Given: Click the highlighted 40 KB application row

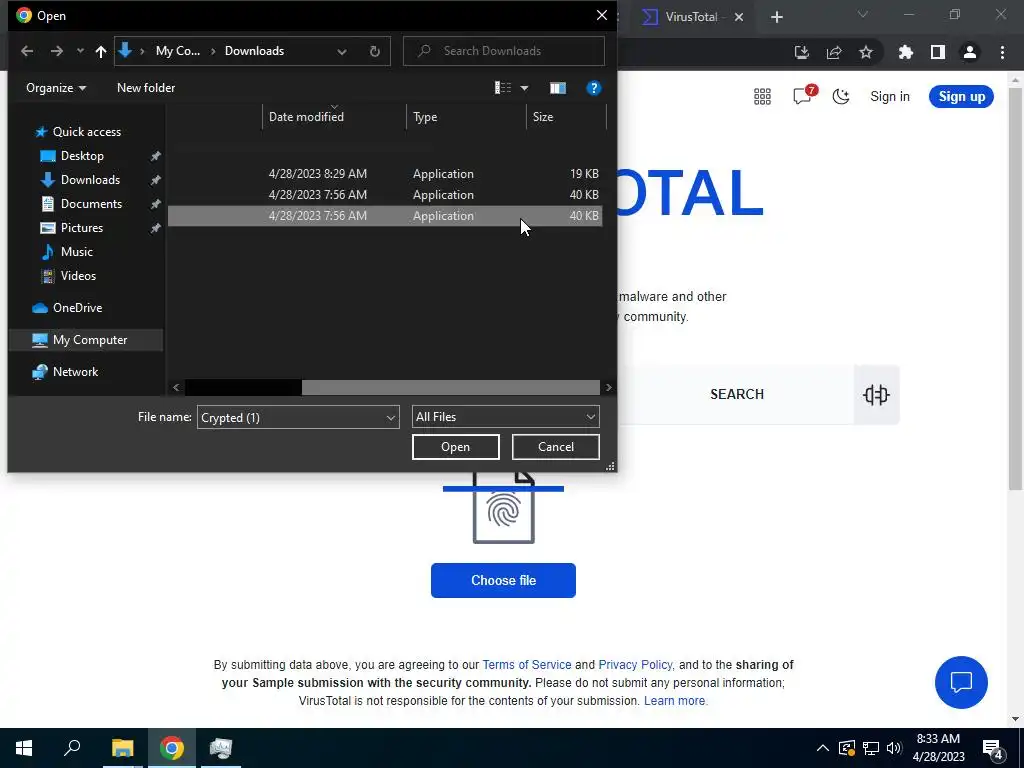Looking at the screenshot, I should coord(385,216).
